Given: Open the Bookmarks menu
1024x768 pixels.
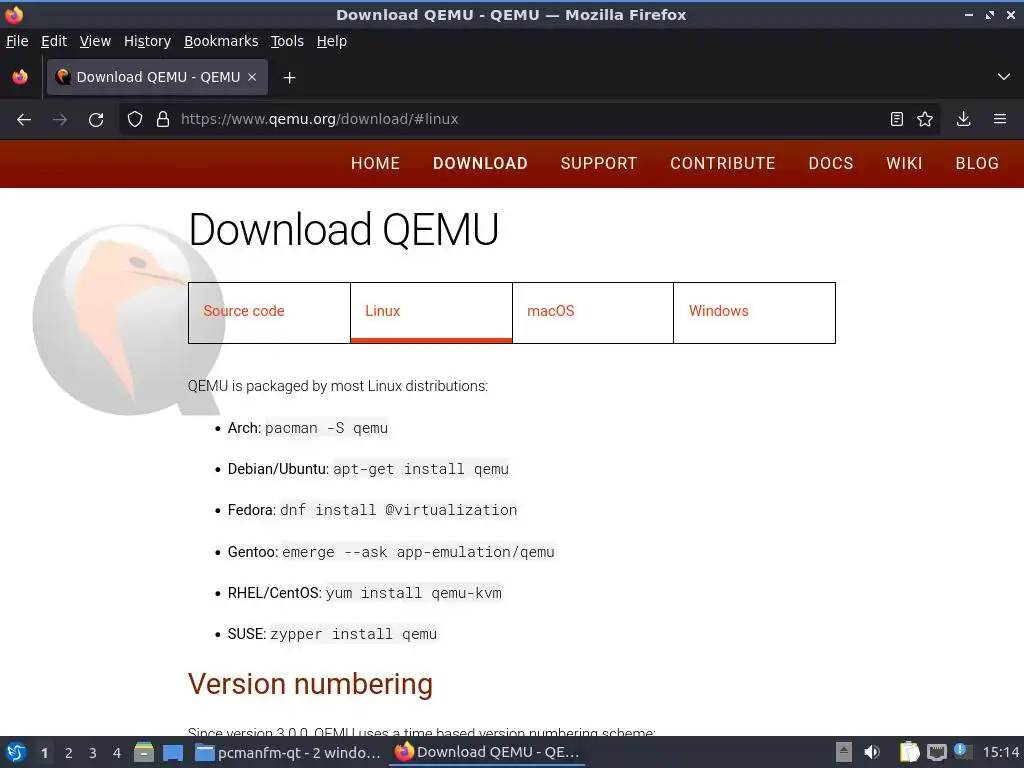Looking at the screenshot, I should (x=221, y=41).
